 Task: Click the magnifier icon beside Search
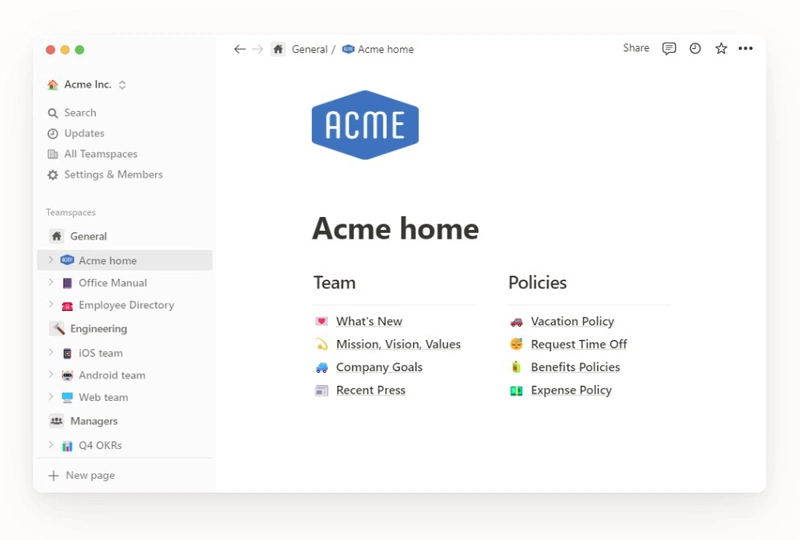pyautogui.click(x=53, y=113)
